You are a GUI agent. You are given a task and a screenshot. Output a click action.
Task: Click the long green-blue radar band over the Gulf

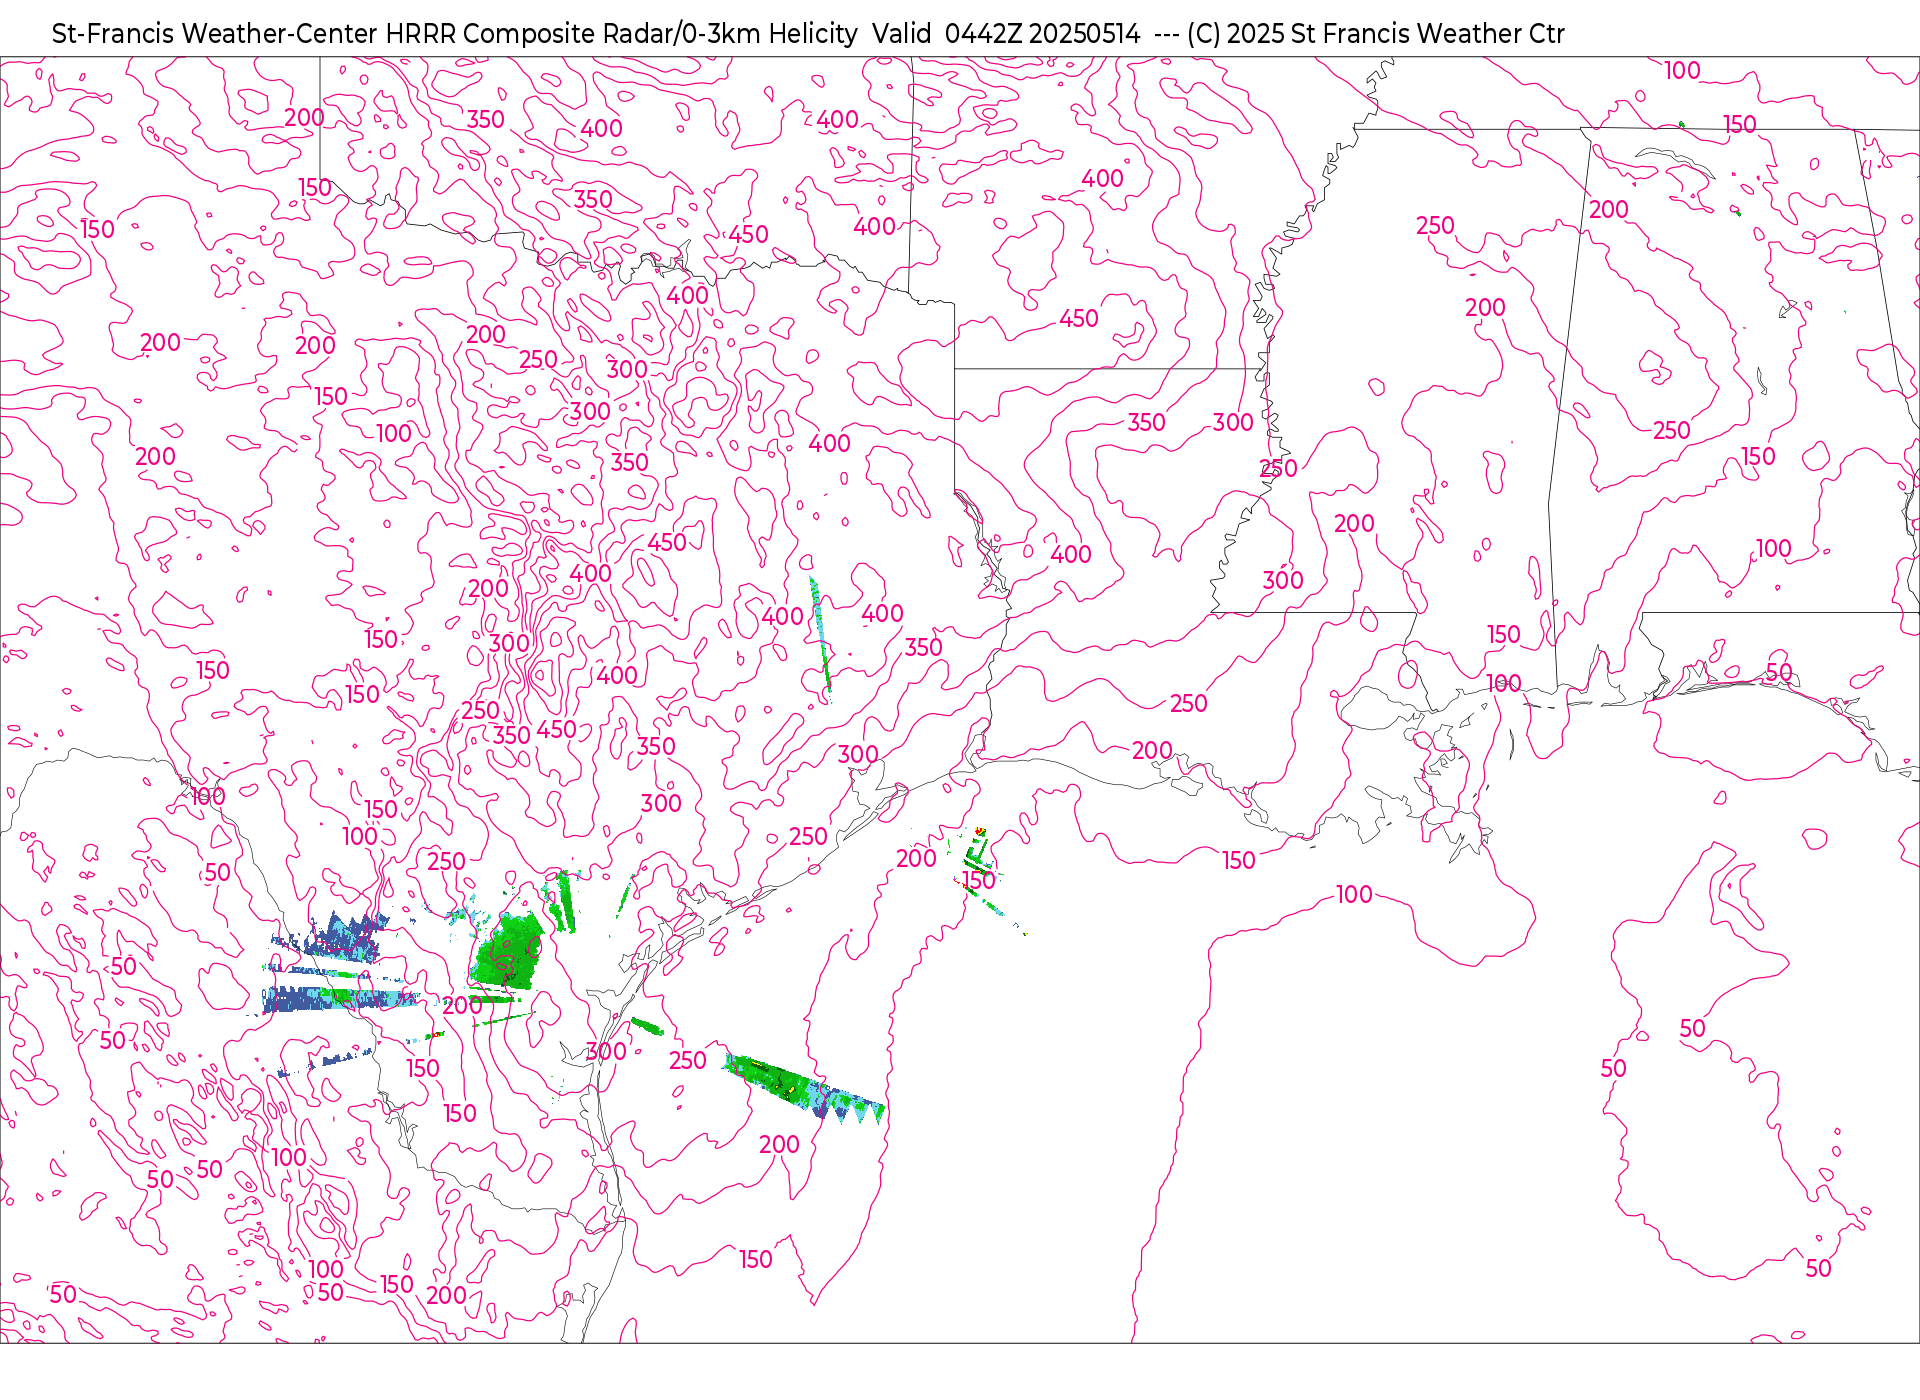(805, 1089)
